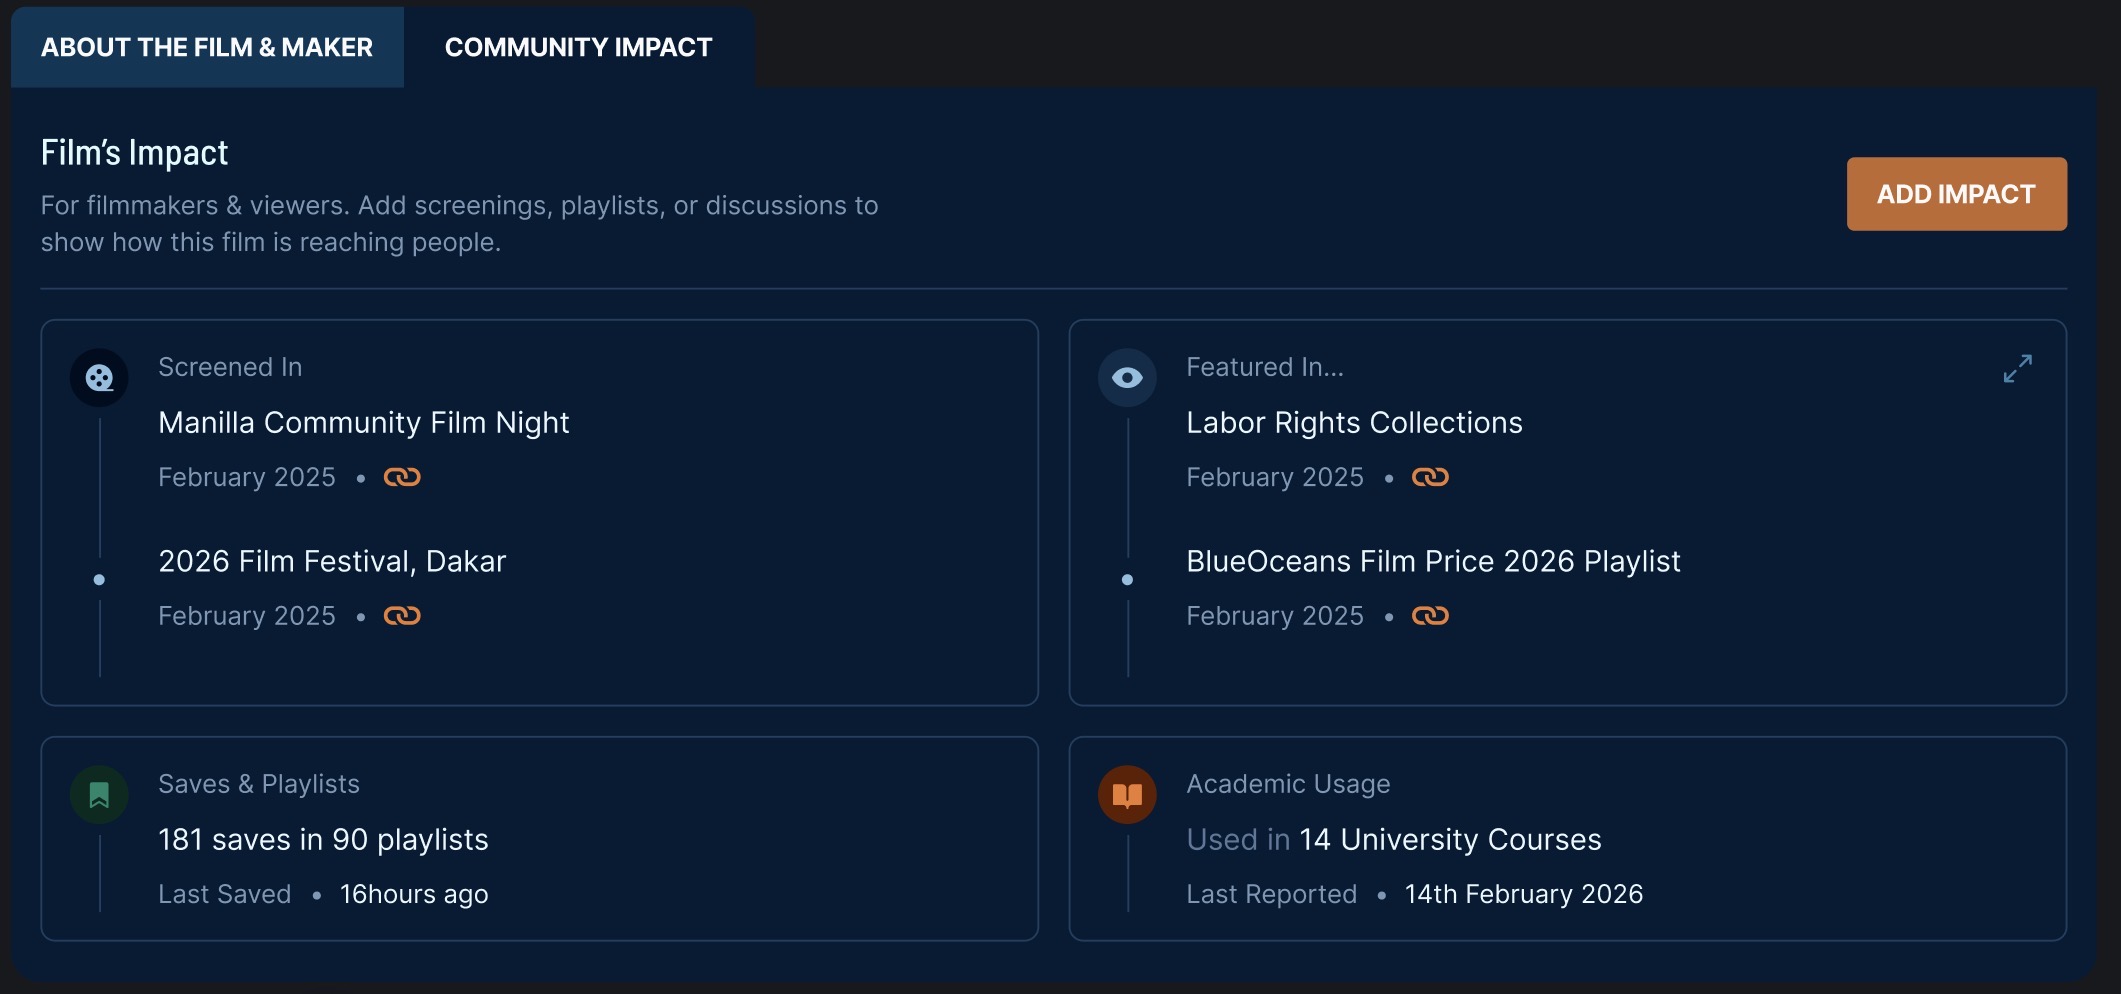
Task: Click the film reel icon beside Screened In
Action: click(x=99, y=378)
